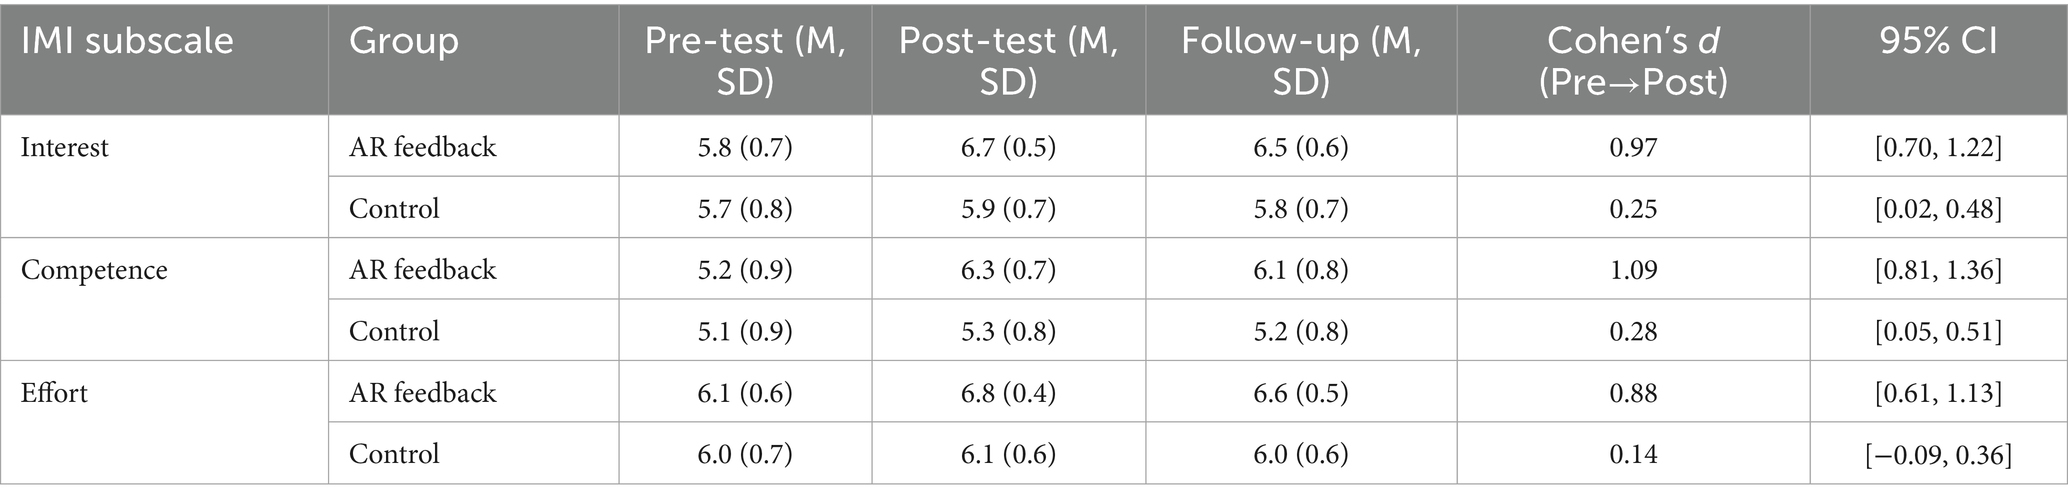The image size is (2068, 502).
Task: Select the Interest subscale row label
Action: coord(65,148)
